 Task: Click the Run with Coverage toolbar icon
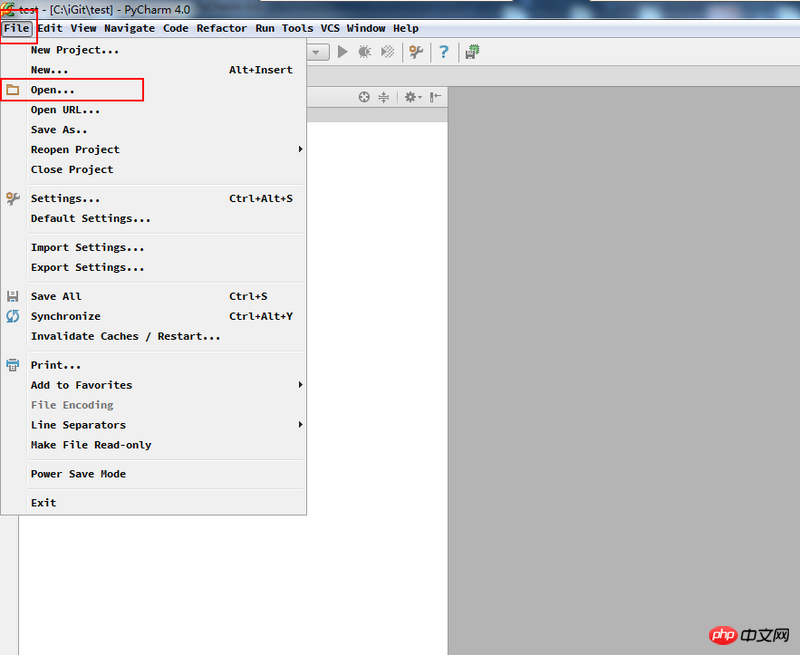[388, 52]
